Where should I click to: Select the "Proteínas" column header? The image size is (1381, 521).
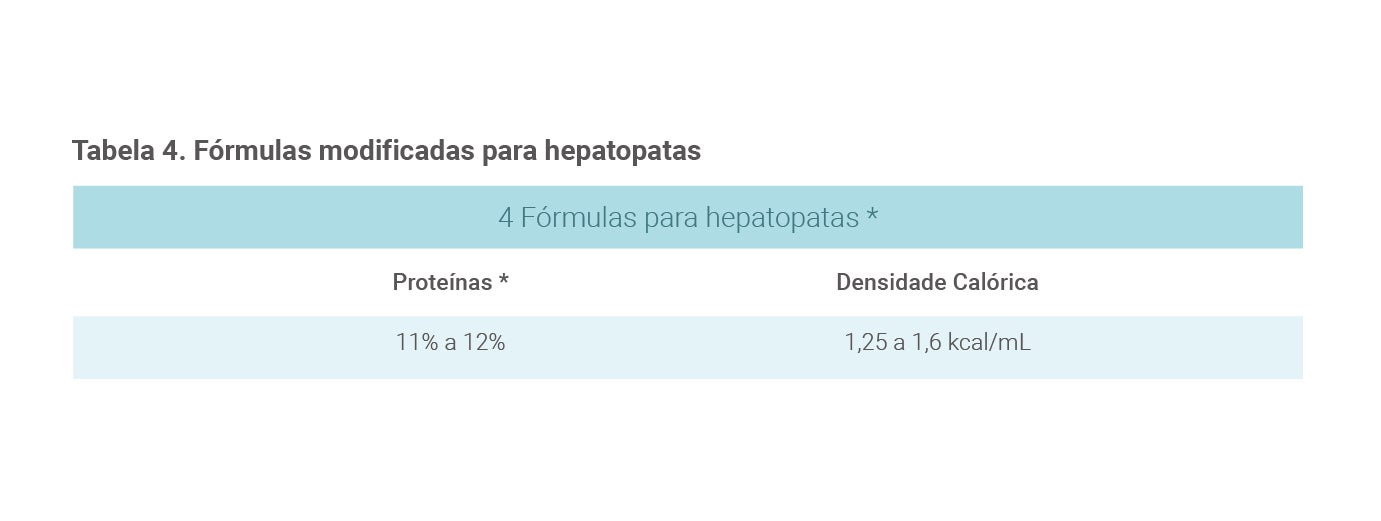point(442,283)
